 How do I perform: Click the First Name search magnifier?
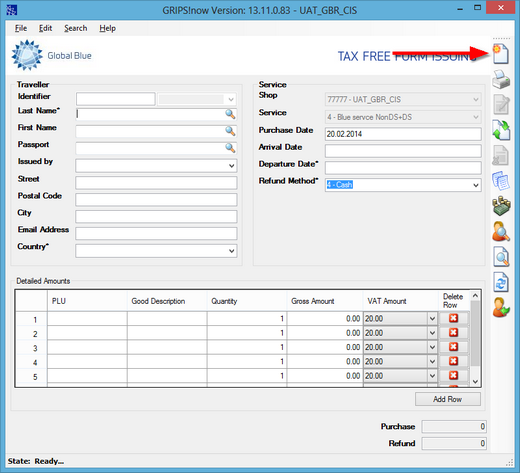(x=230, y=131)
